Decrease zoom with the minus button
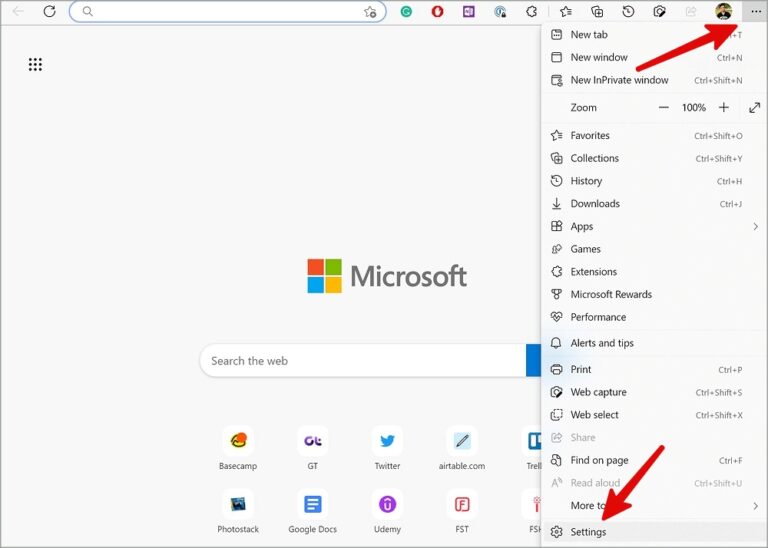 [x=664, y=108]
